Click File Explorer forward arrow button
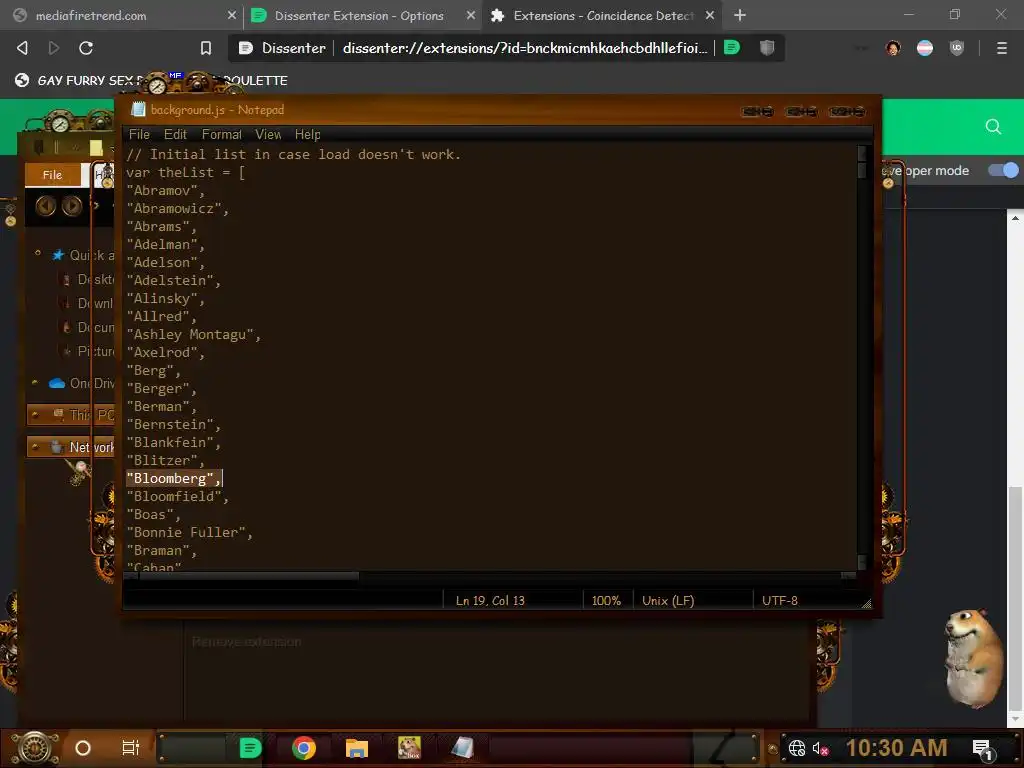 pos(72,206)
